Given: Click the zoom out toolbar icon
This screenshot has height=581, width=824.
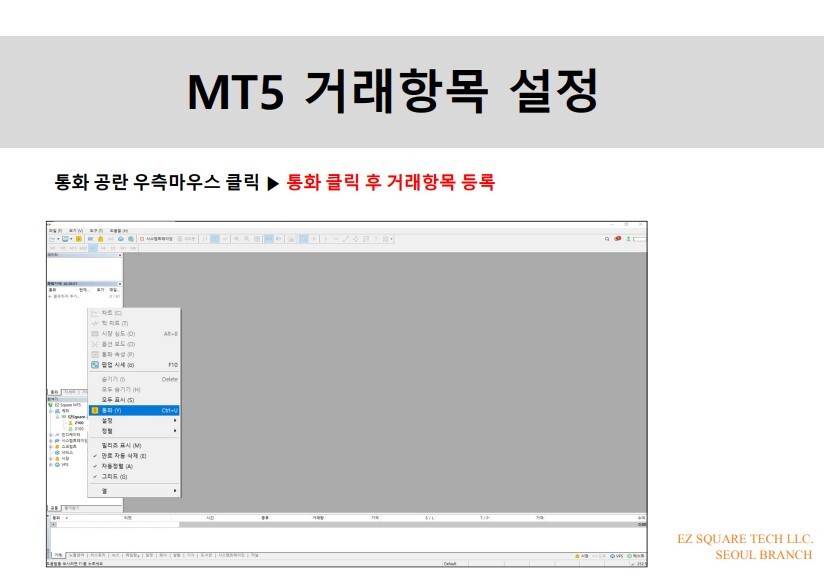Looking at the screenshot, I should (x=247, y=238).
